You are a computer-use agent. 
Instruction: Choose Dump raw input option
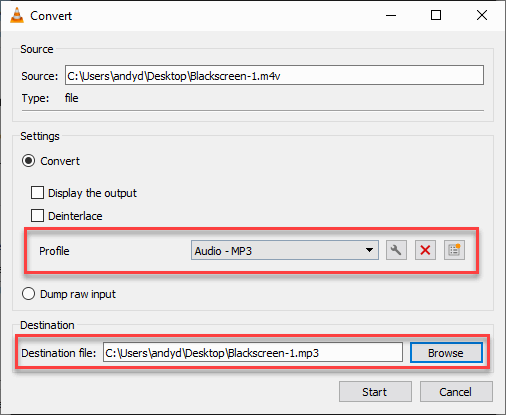(x=28, y=294)
